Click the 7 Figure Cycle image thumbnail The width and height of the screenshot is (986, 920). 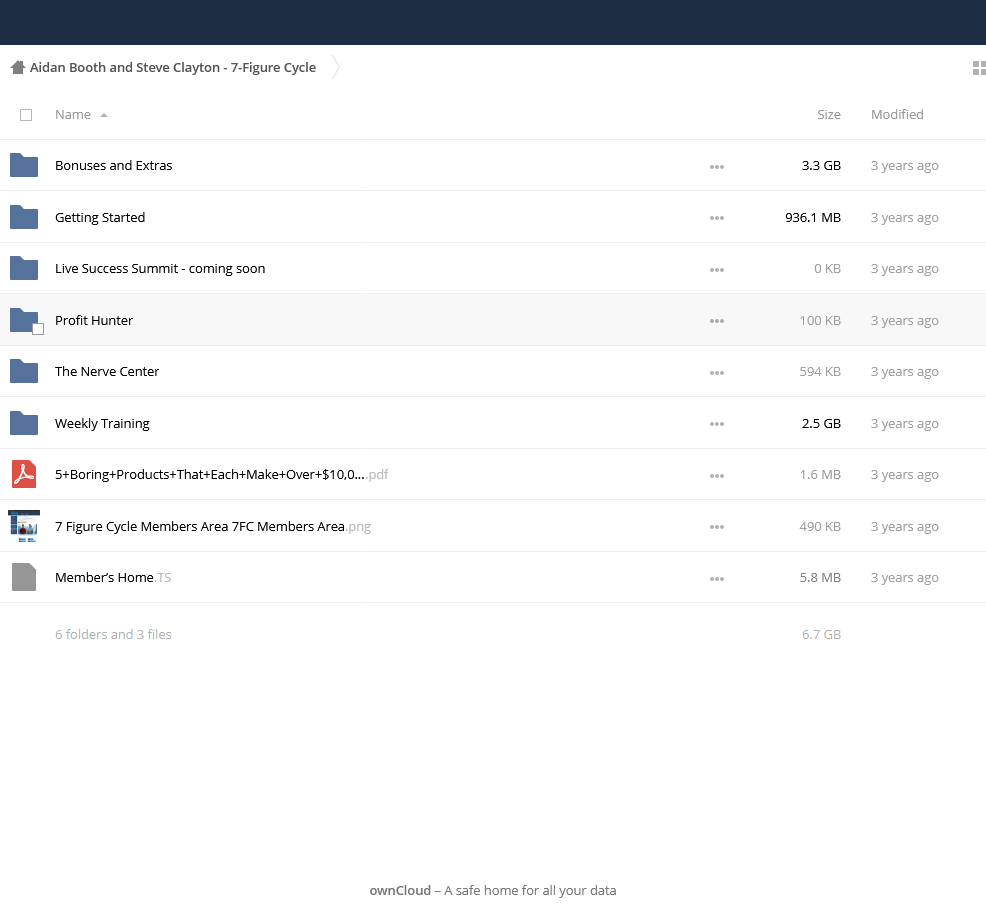(24, 526)
